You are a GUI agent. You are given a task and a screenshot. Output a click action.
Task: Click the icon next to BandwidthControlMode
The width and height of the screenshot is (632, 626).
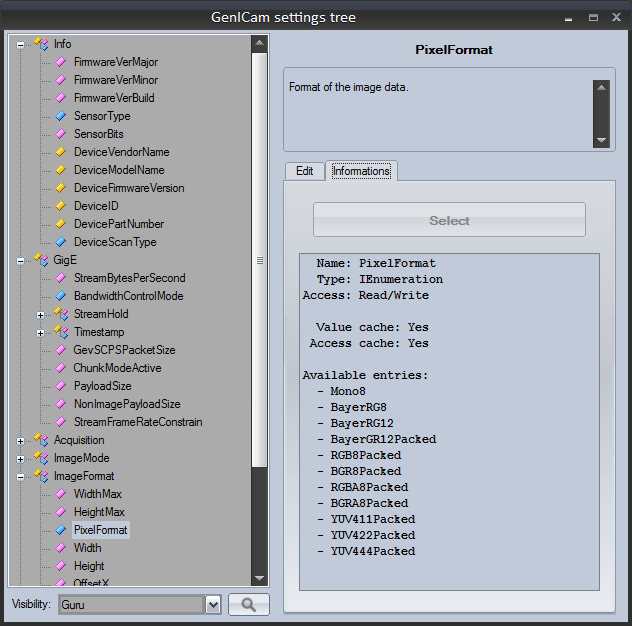(x=61, y=296)
